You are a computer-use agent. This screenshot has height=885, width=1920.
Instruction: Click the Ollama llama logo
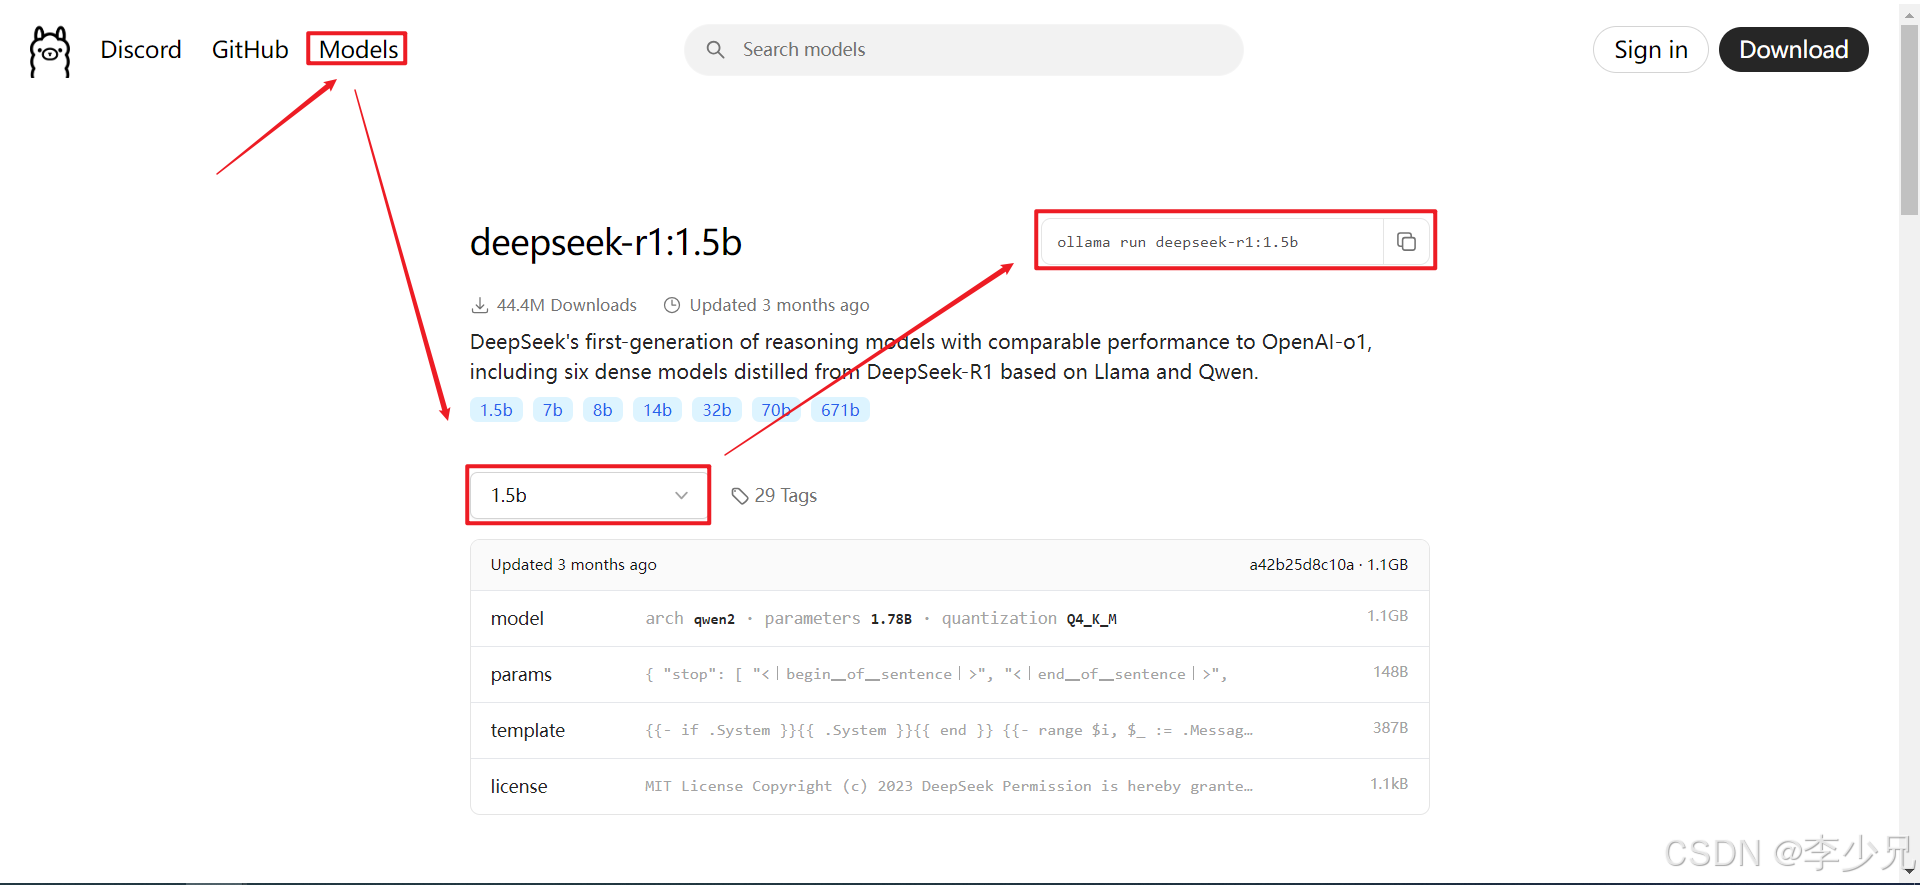[50, 51]
